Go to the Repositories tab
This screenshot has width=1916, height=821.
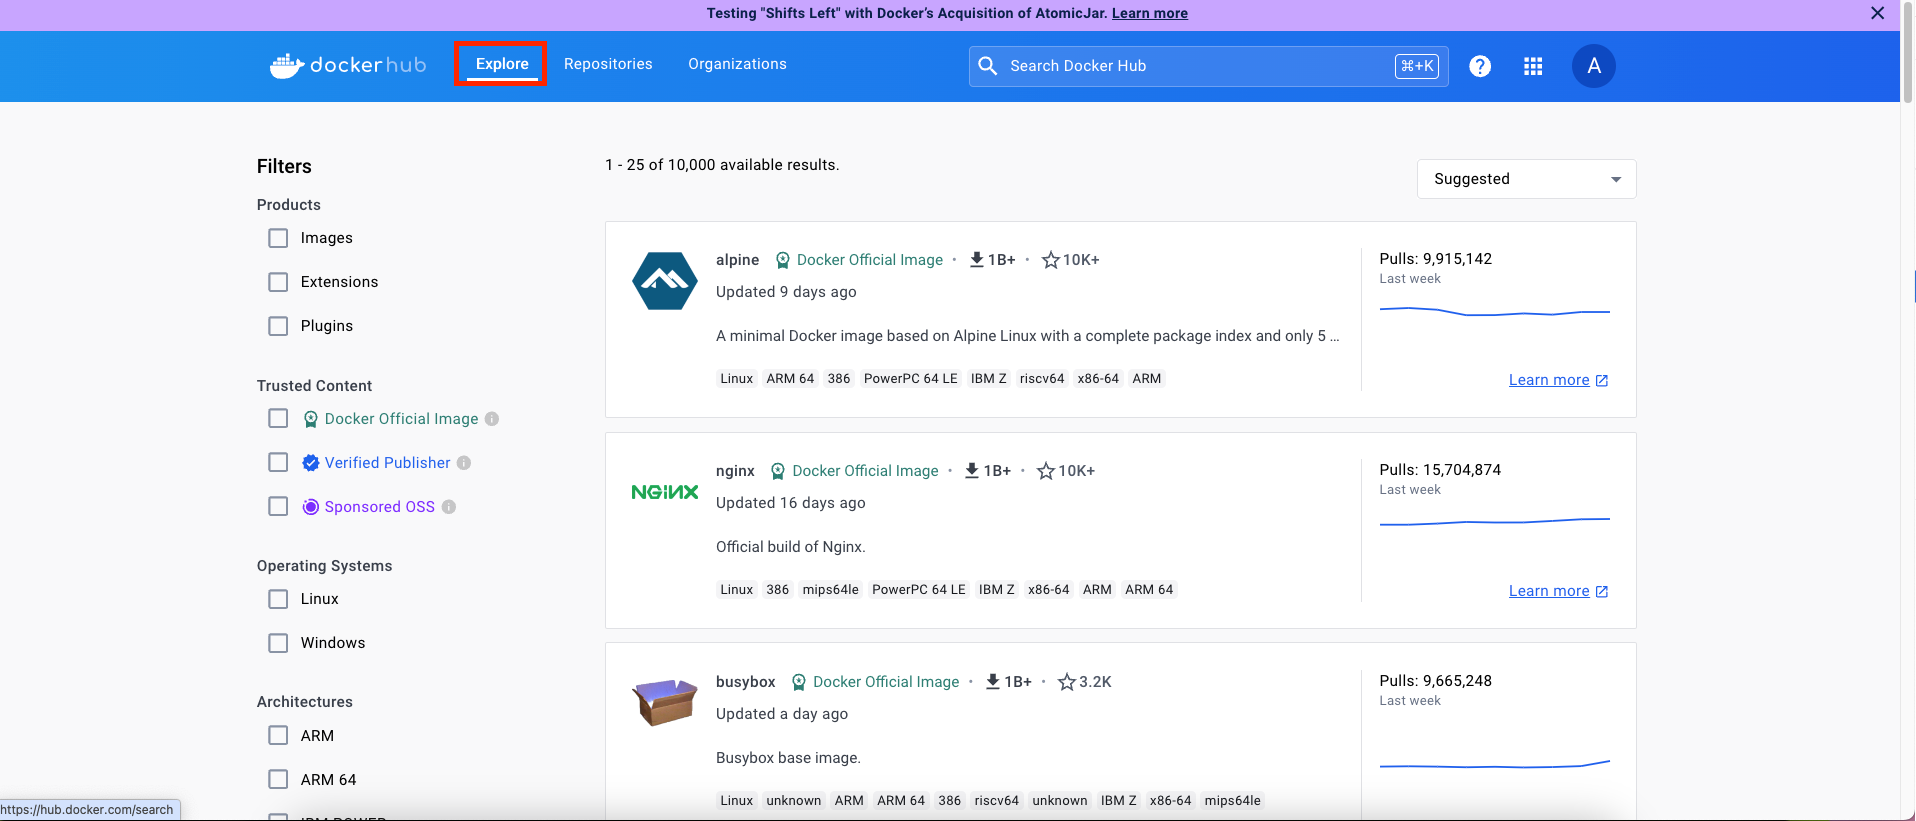(608, 64)
